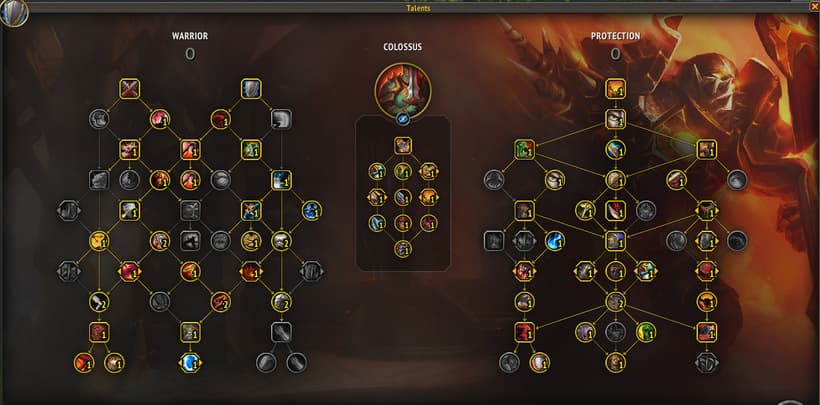Select the blue orb circular node in Protection tree
Viewport: 820px width, 405px height.
point(554,241)
